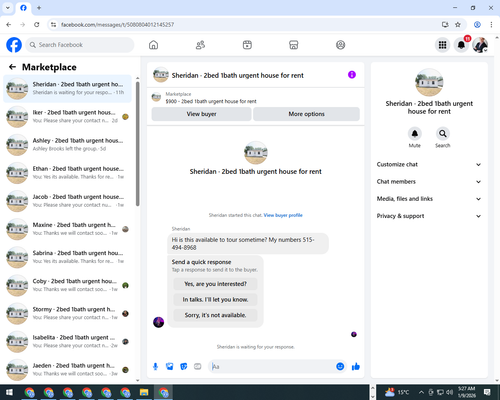Send a thumbs-up like
This screenshot has width=500, height=400.
click(356, 367)
